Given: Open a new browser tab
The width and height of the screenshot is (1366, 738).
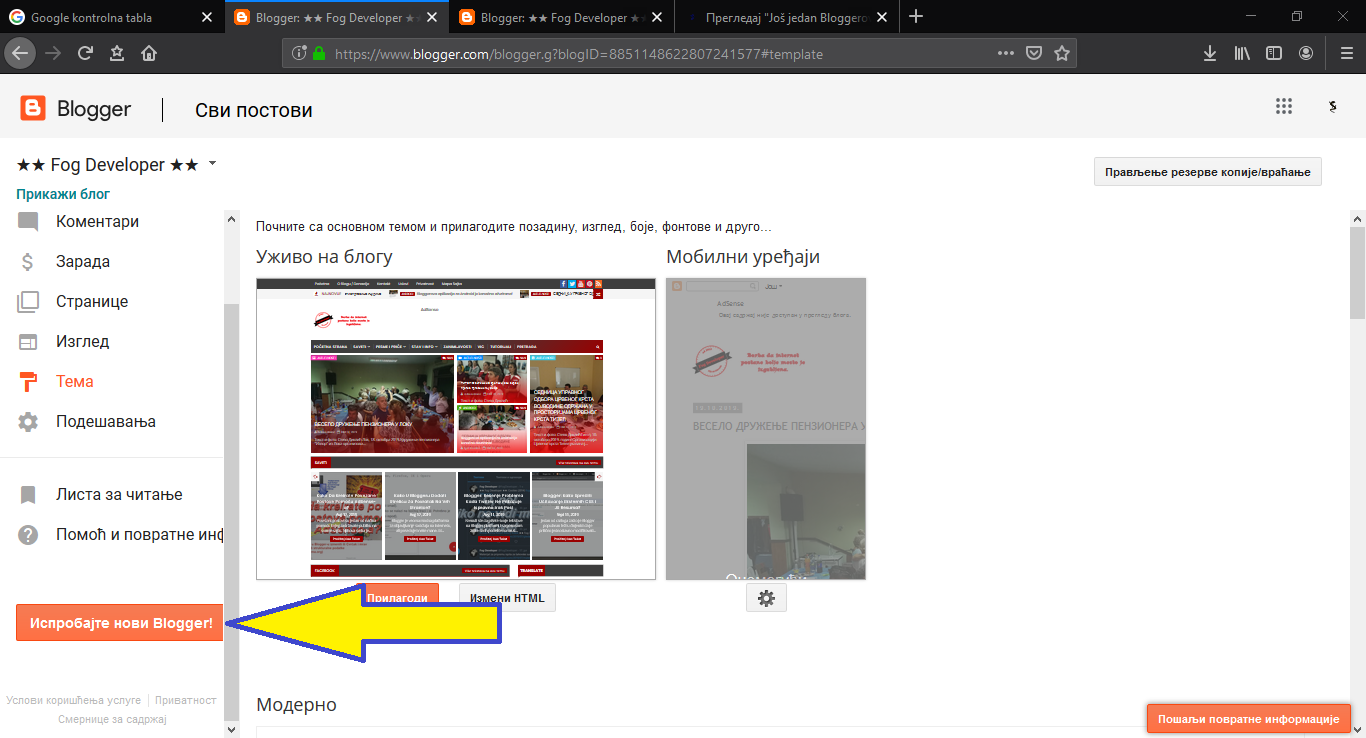Looking at the screenshot, I should click(916, 17).
